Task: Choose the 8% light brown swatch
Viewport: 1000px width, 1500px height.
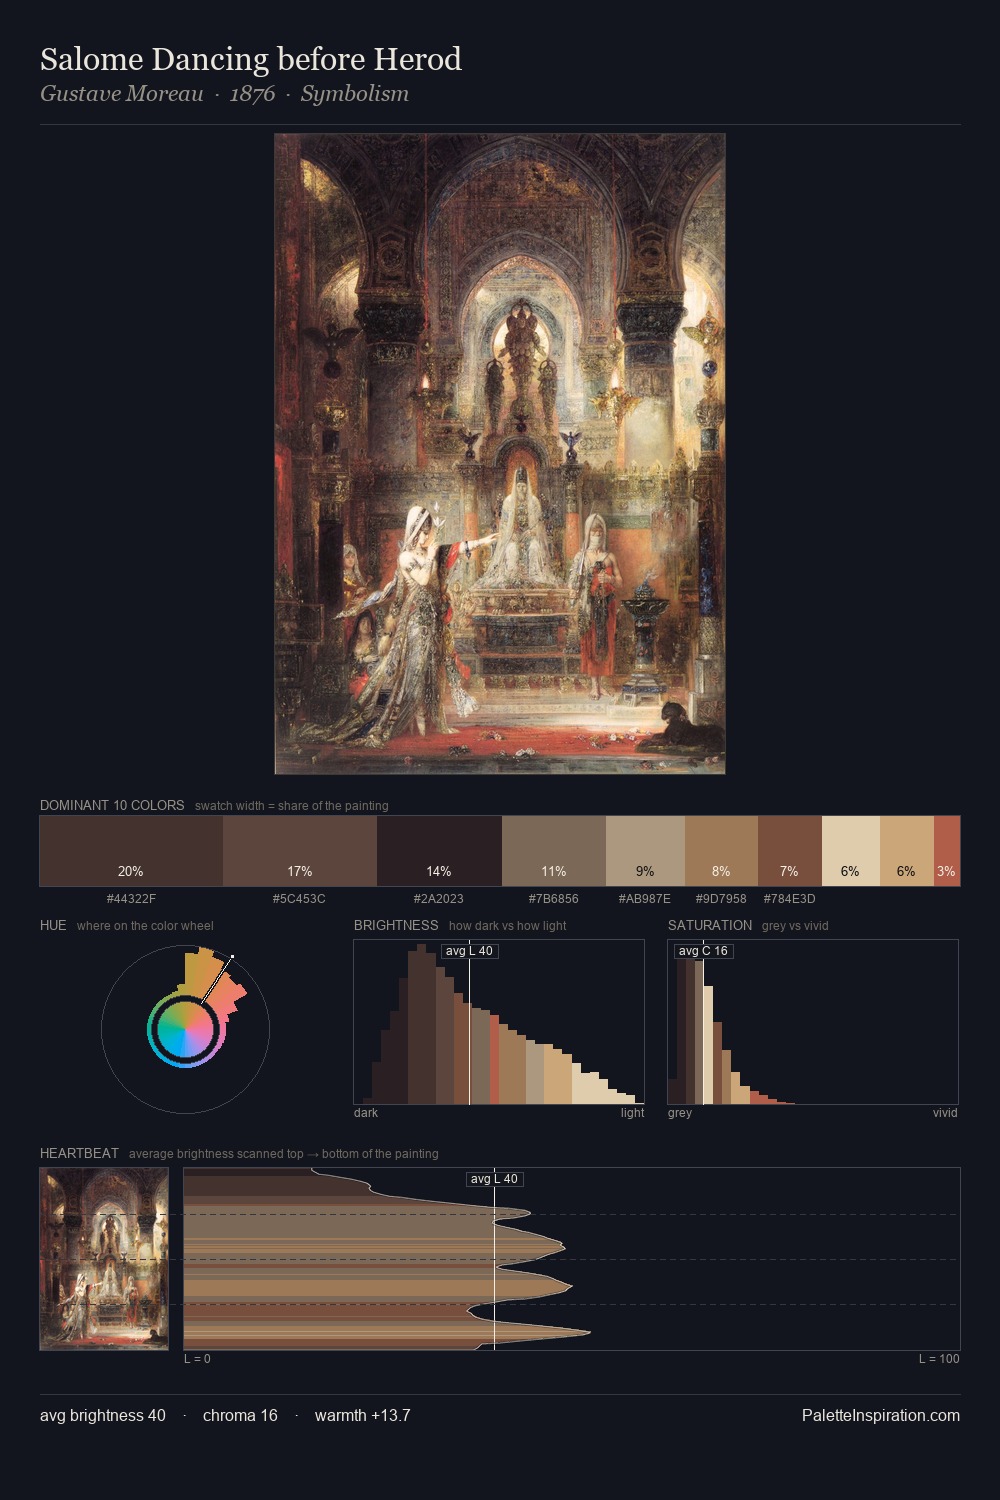Action: point(721,851)
